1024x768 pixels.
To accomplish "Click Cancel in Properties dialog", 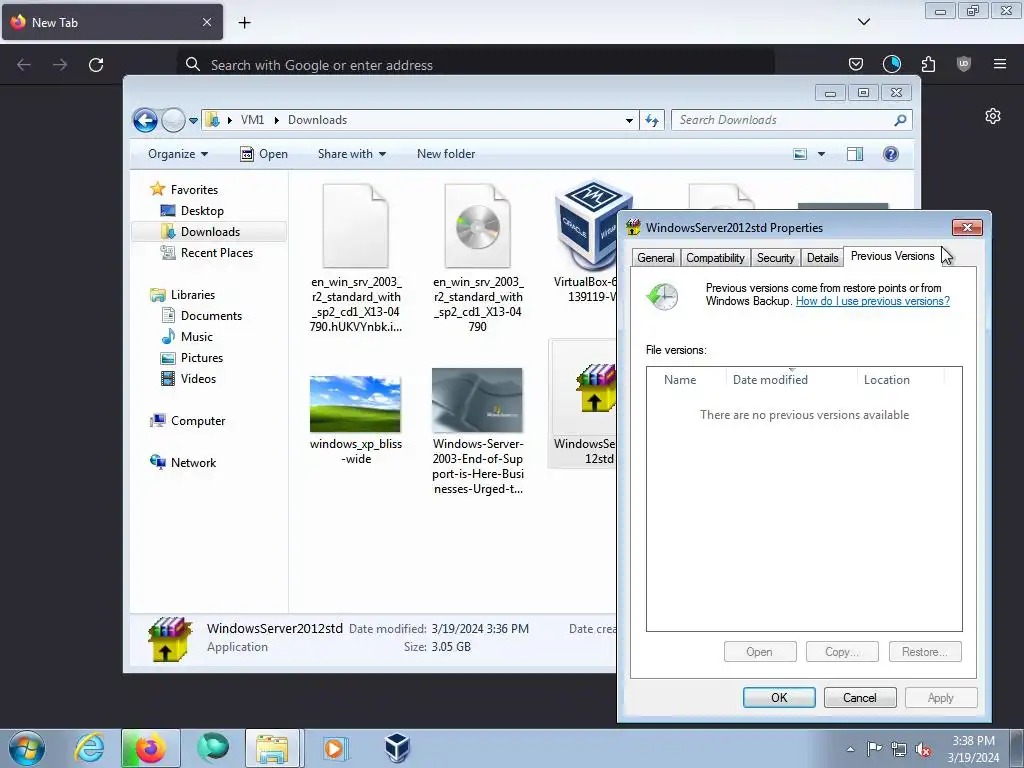I will pos(859,697).
